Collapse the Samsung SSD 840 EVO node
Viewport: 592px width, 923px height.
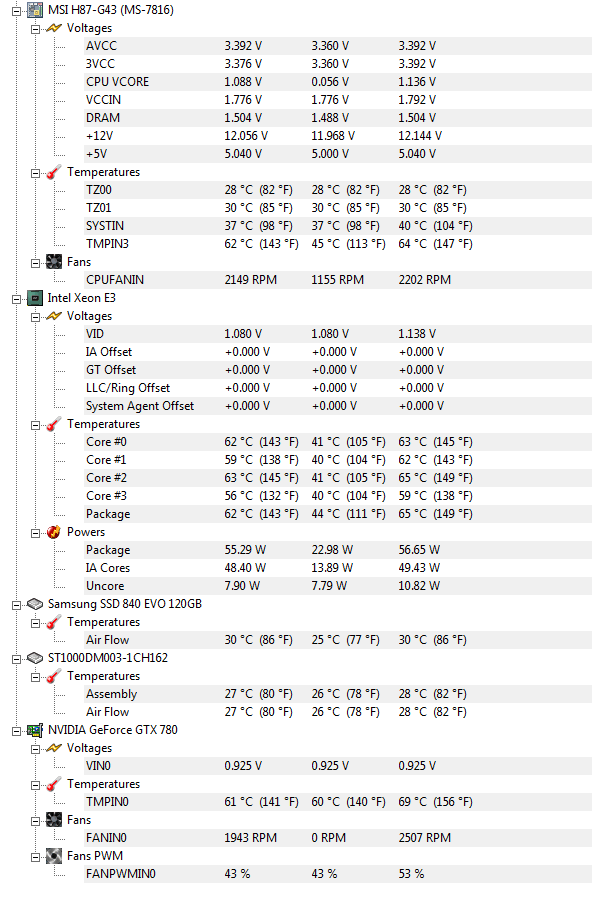(16, 605)
